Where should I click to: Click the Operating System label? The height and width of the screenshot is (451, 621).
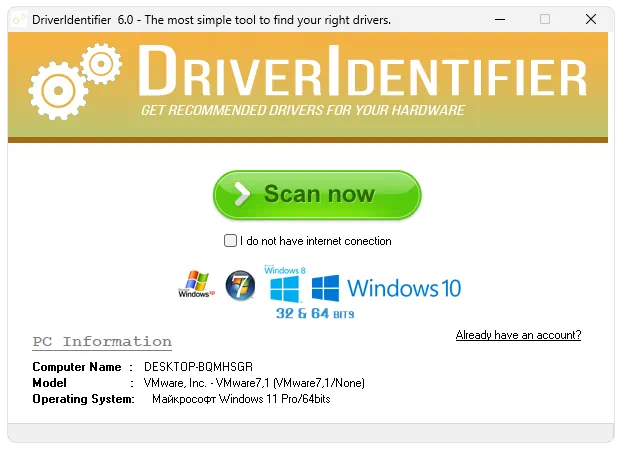pyautogui.click(x=83, y=399)
